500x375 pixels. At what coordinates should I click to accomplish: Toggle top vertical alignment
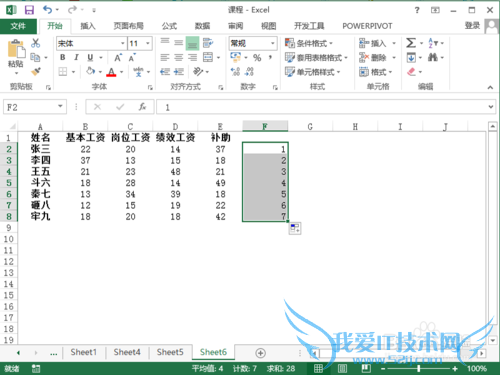tap(165, 42)
